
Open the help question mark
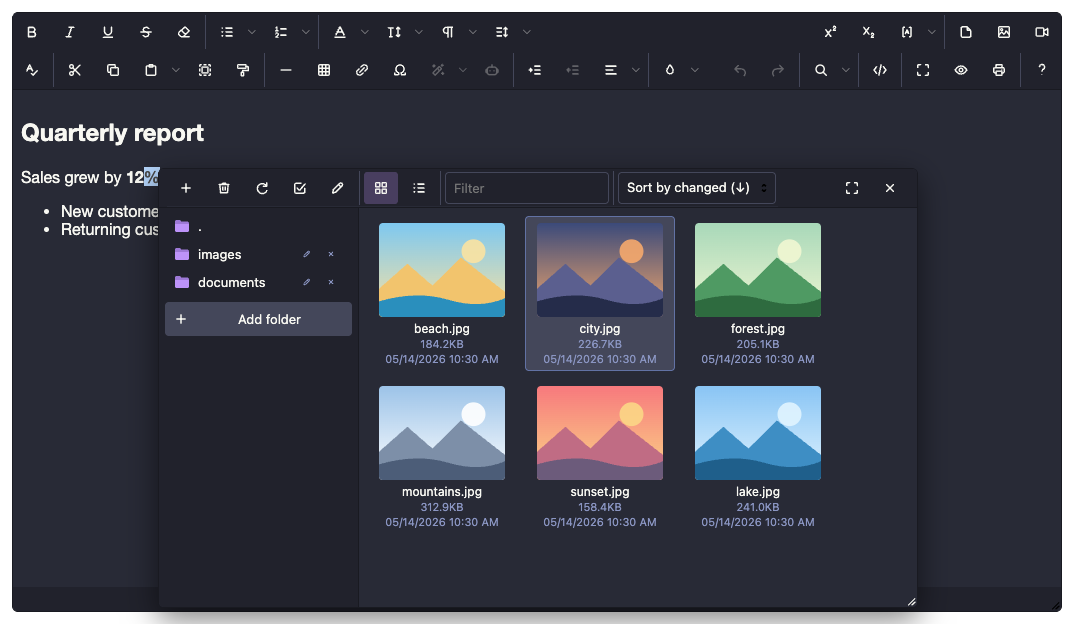tap(1042, 70)
